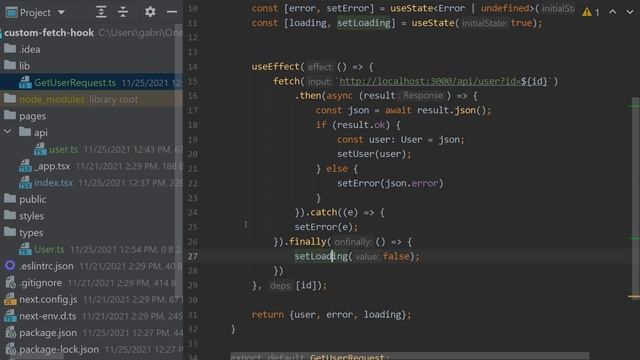Open _app.tsx file
The image size is (640, 360).
pos(52,166)
